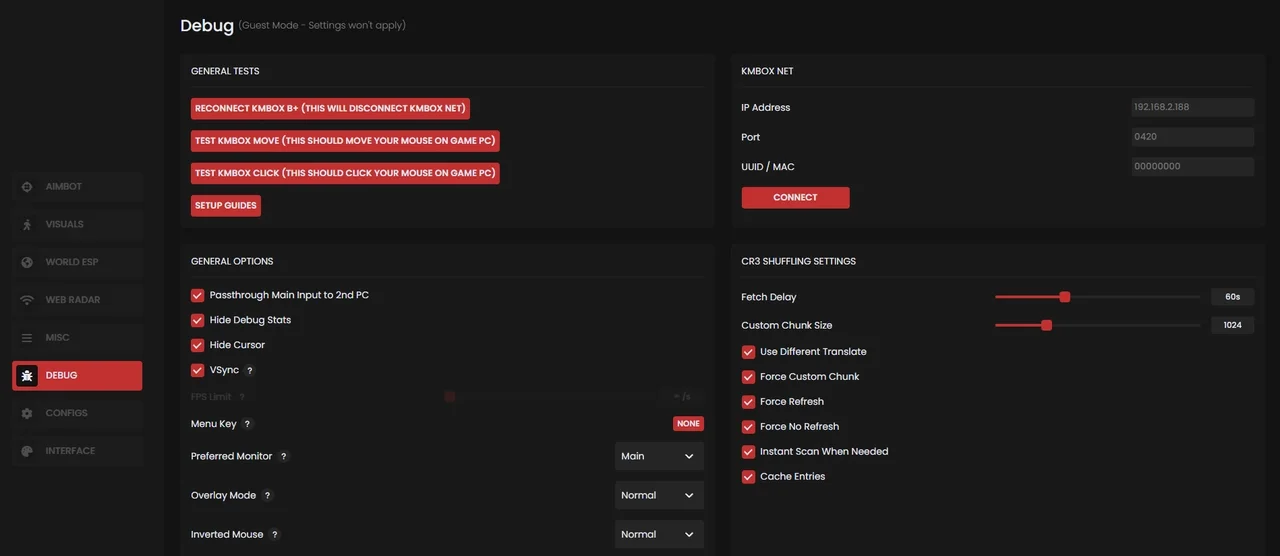Screen dimensions: 1280x556
Task: Click the Fetch Delay slider handle
Action: tap(1065, 297)
